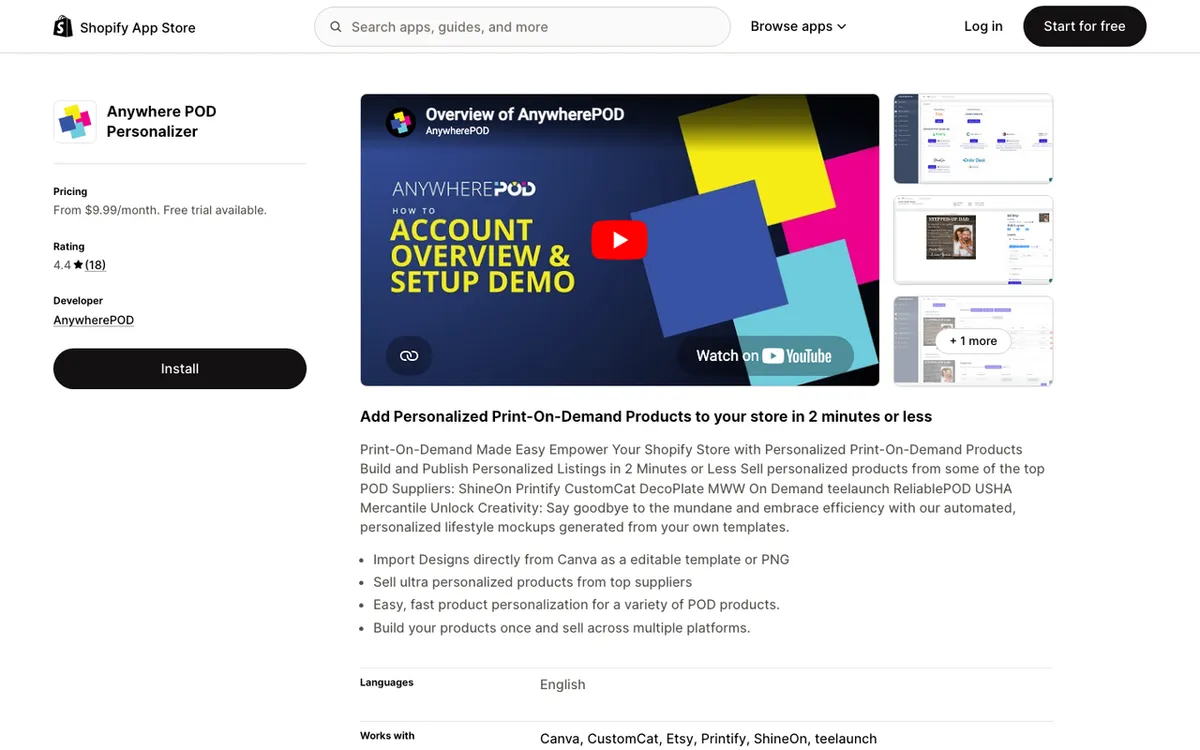Click the English language value

tap(563, 684)
